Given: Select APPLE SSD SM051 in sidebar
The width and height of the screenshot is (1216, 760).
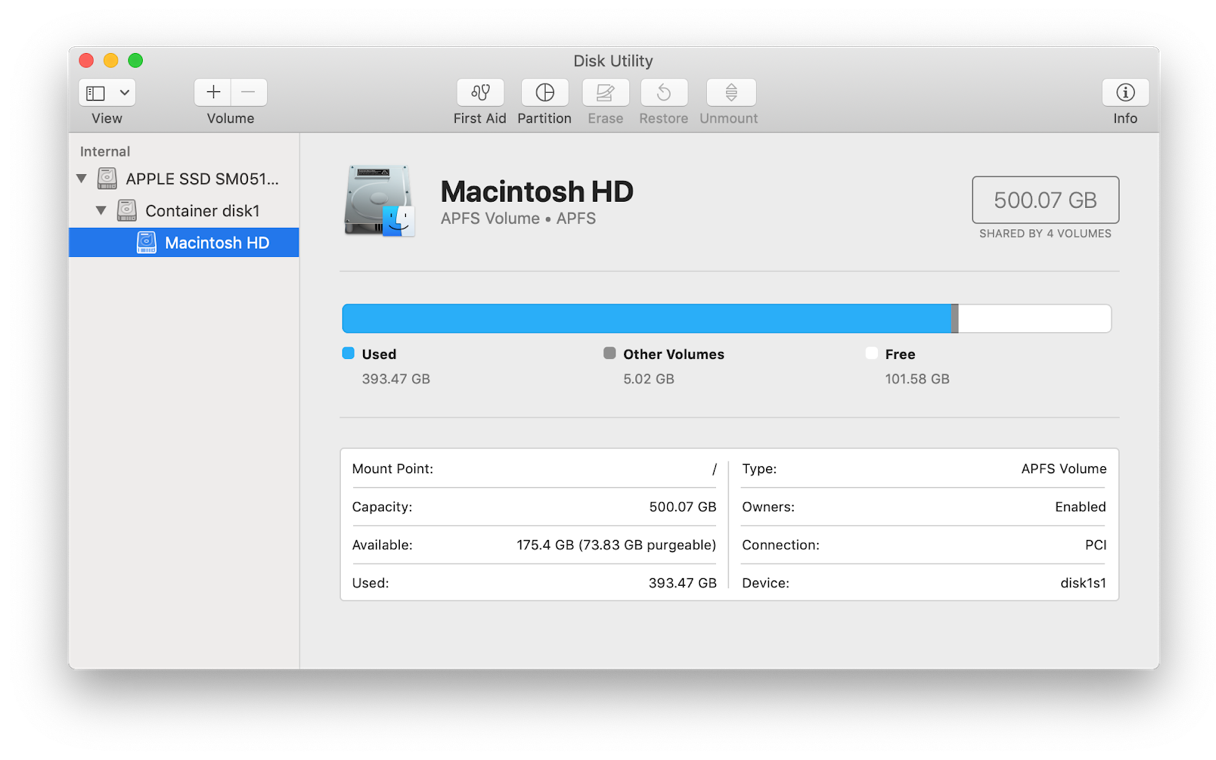Looking at the screenshot, I should pyautogui.click(x=184, y=179).
